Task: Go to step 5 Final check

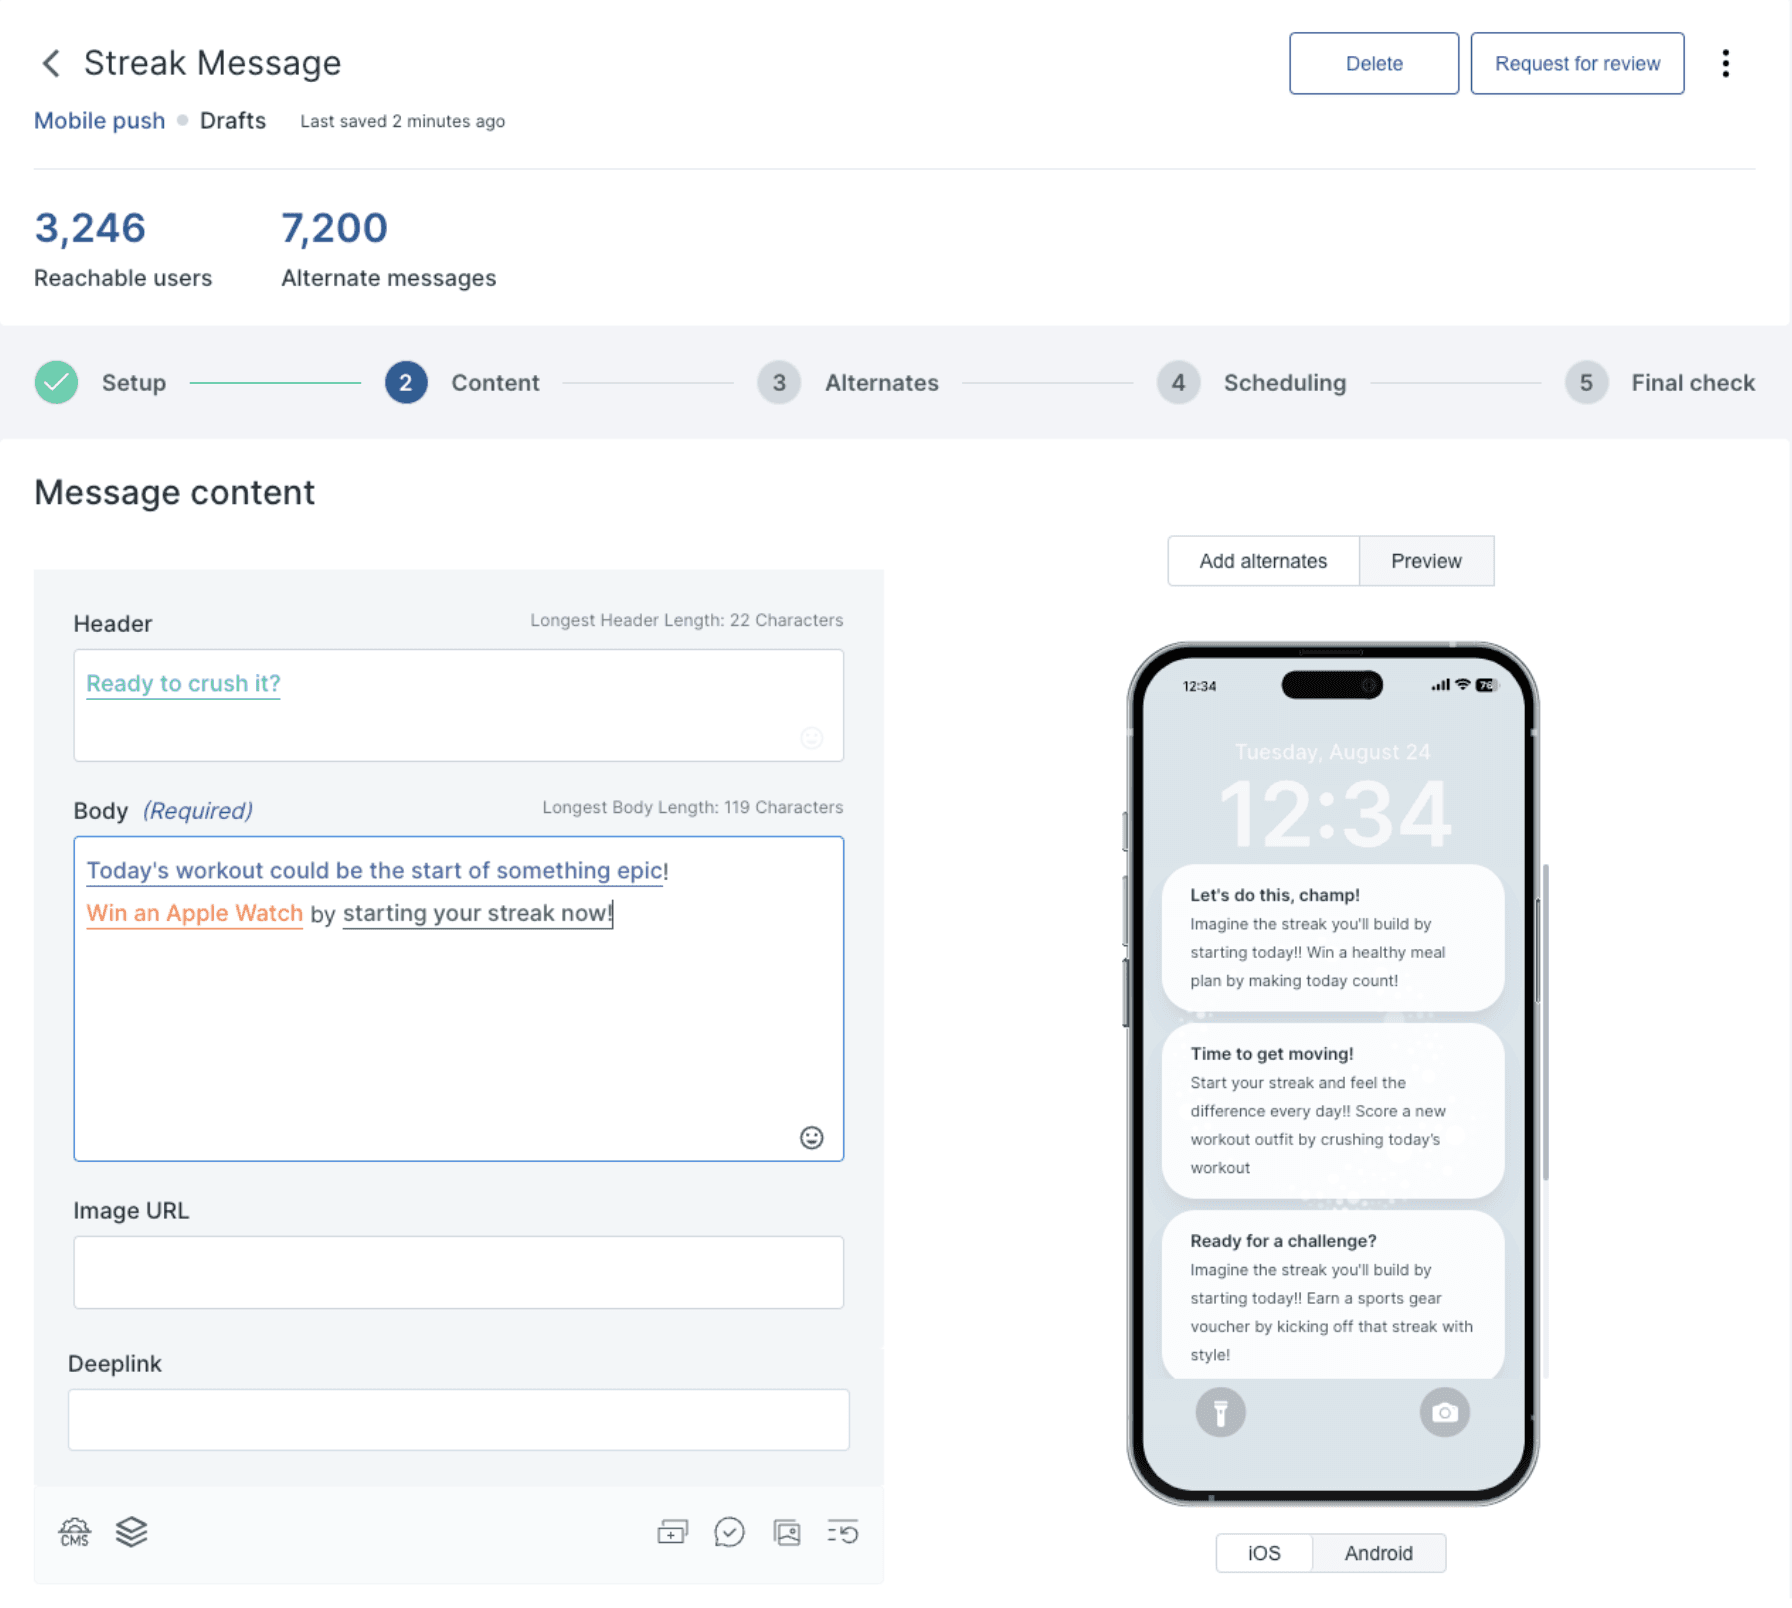Action: tap(1660, 382)
